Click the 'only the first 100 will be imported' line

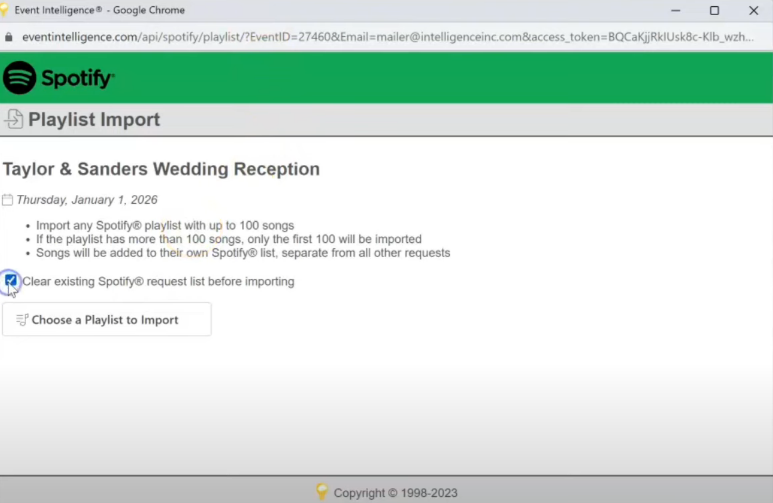click(x=229, y=239)
